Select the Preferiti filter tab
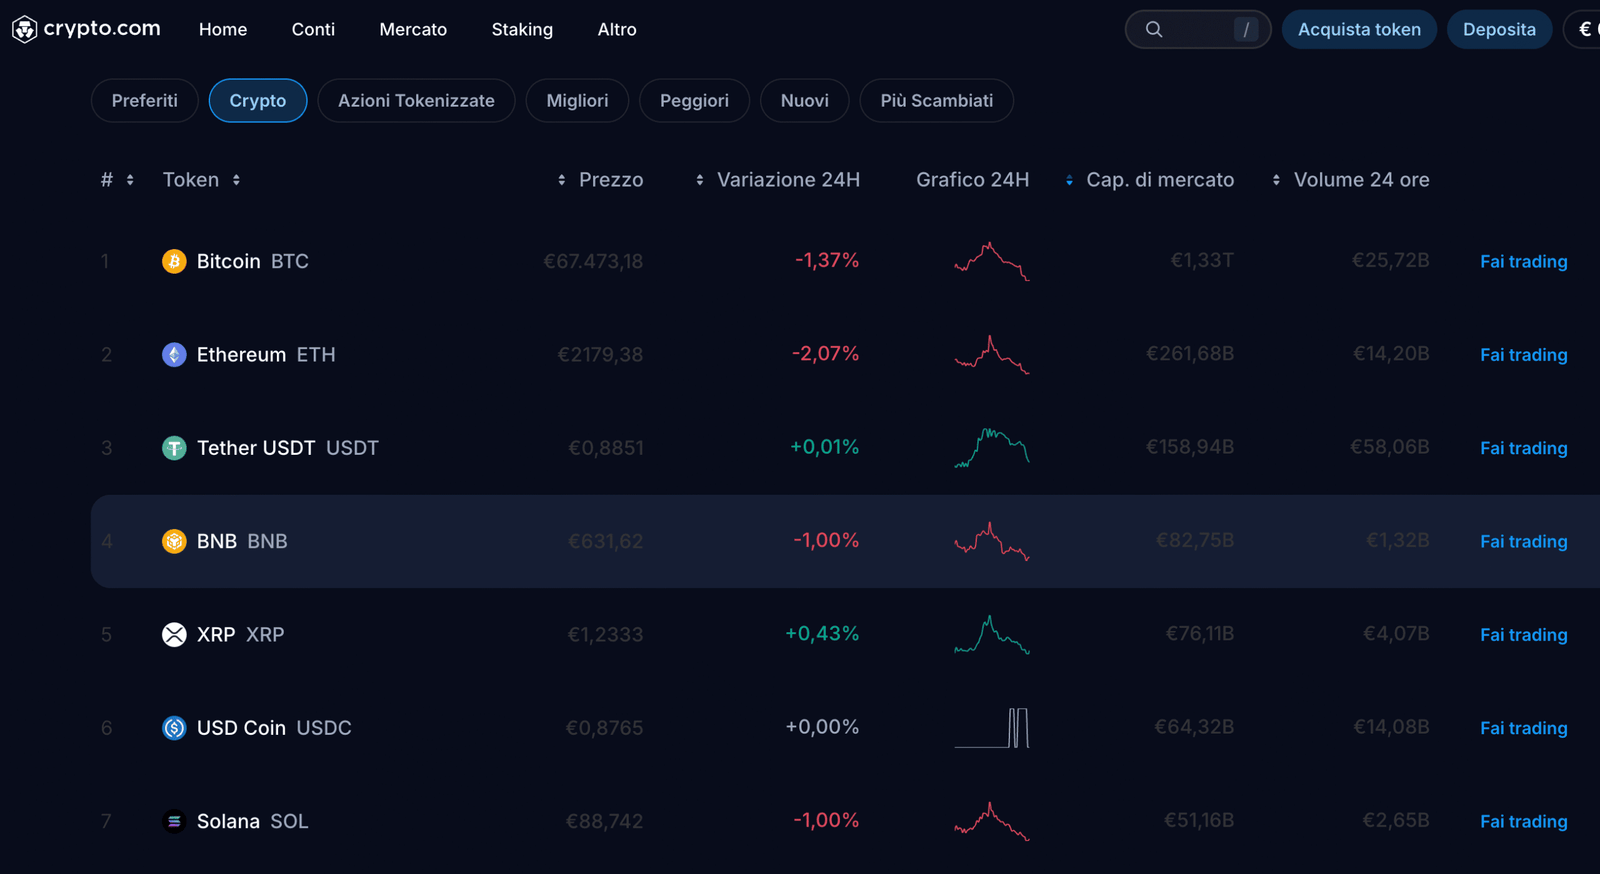This screenshot has height=874, width=1600. pyautogui.click(x=145, y=100)
